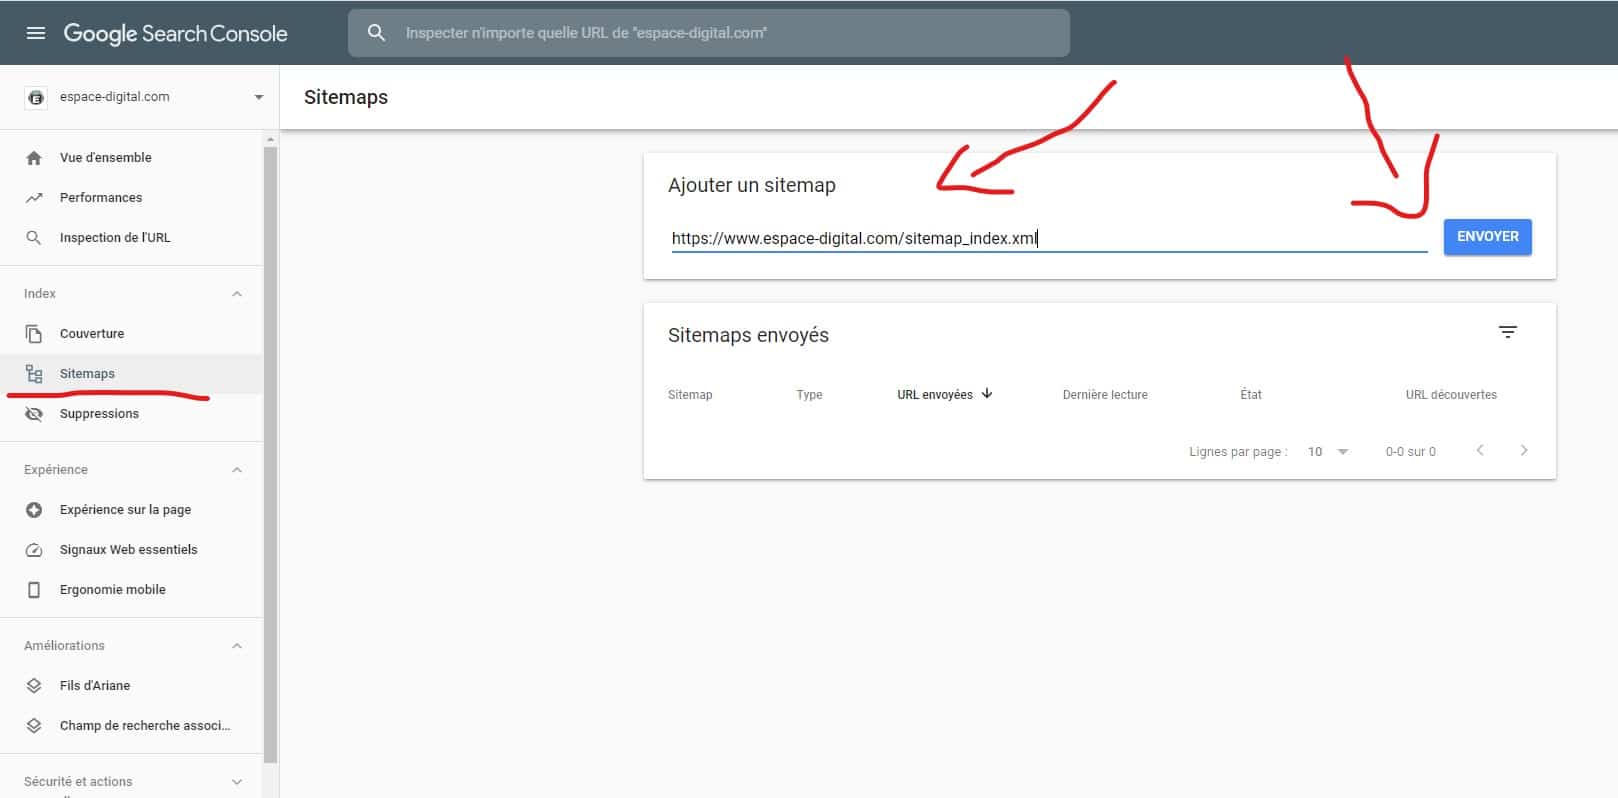Click the URL envoyées sort arrow
This screenshot has width=1618, height=798.
point(987,394)
